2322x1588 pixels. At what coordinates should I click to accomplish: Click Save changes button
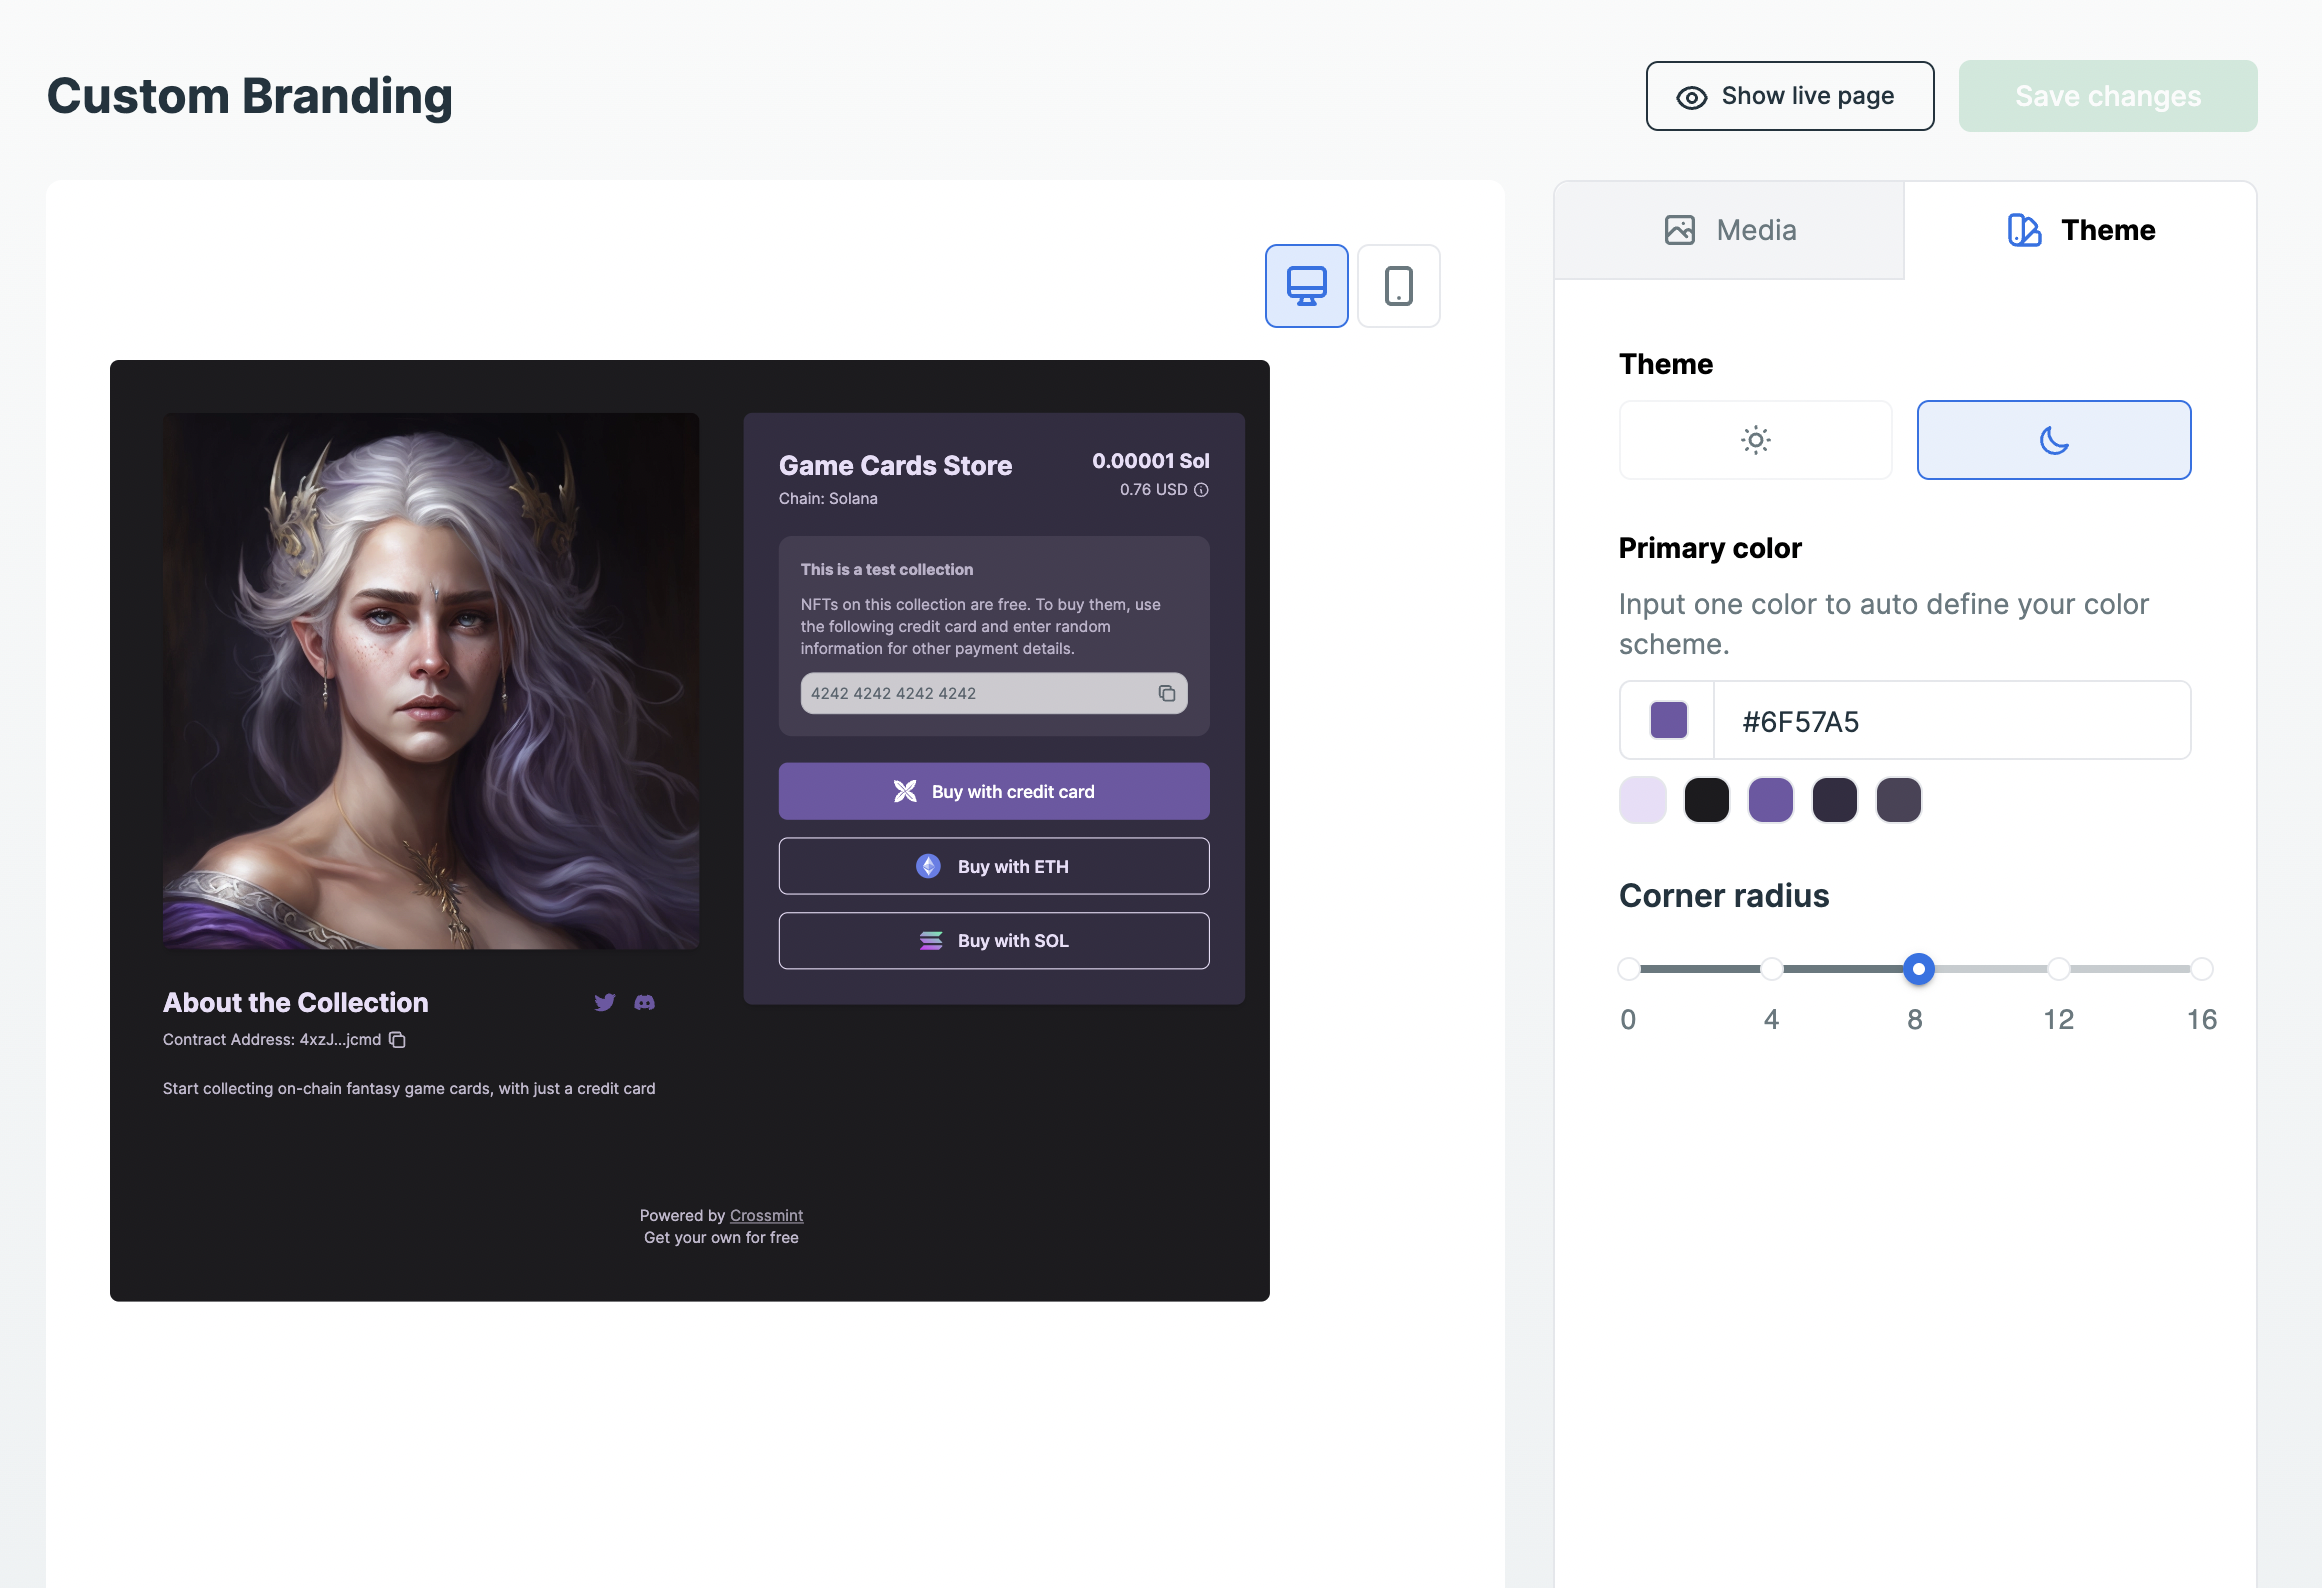(2107, 96)
